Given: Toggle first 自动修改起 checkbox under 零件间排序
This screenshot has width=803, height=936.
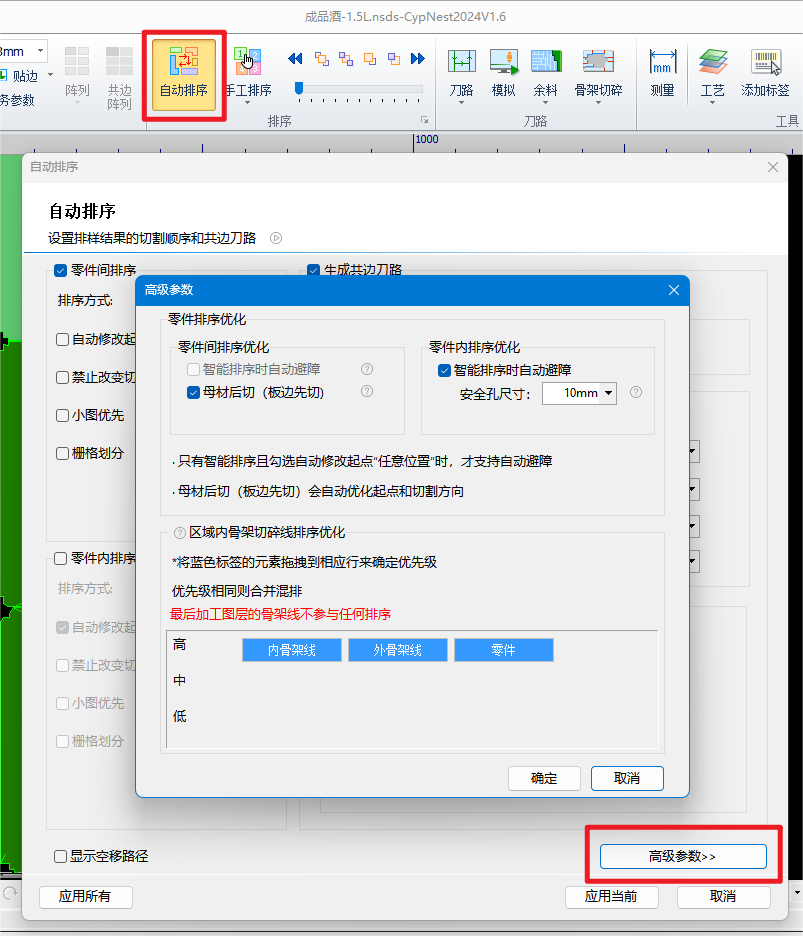Looking at the screenshot, I should tap(62, 340).
